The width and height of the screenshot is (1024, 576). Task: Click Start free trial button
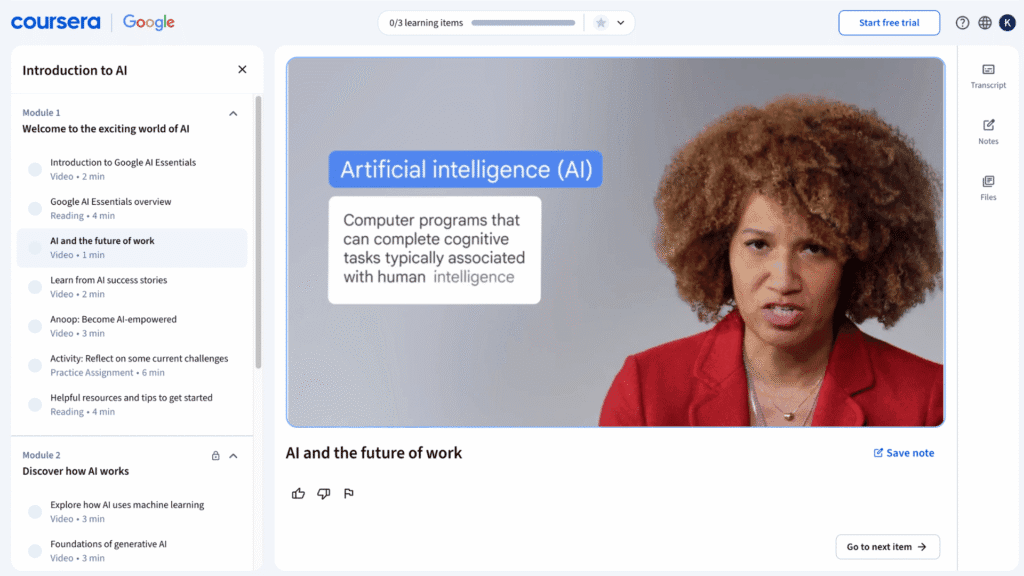point(889,23)
